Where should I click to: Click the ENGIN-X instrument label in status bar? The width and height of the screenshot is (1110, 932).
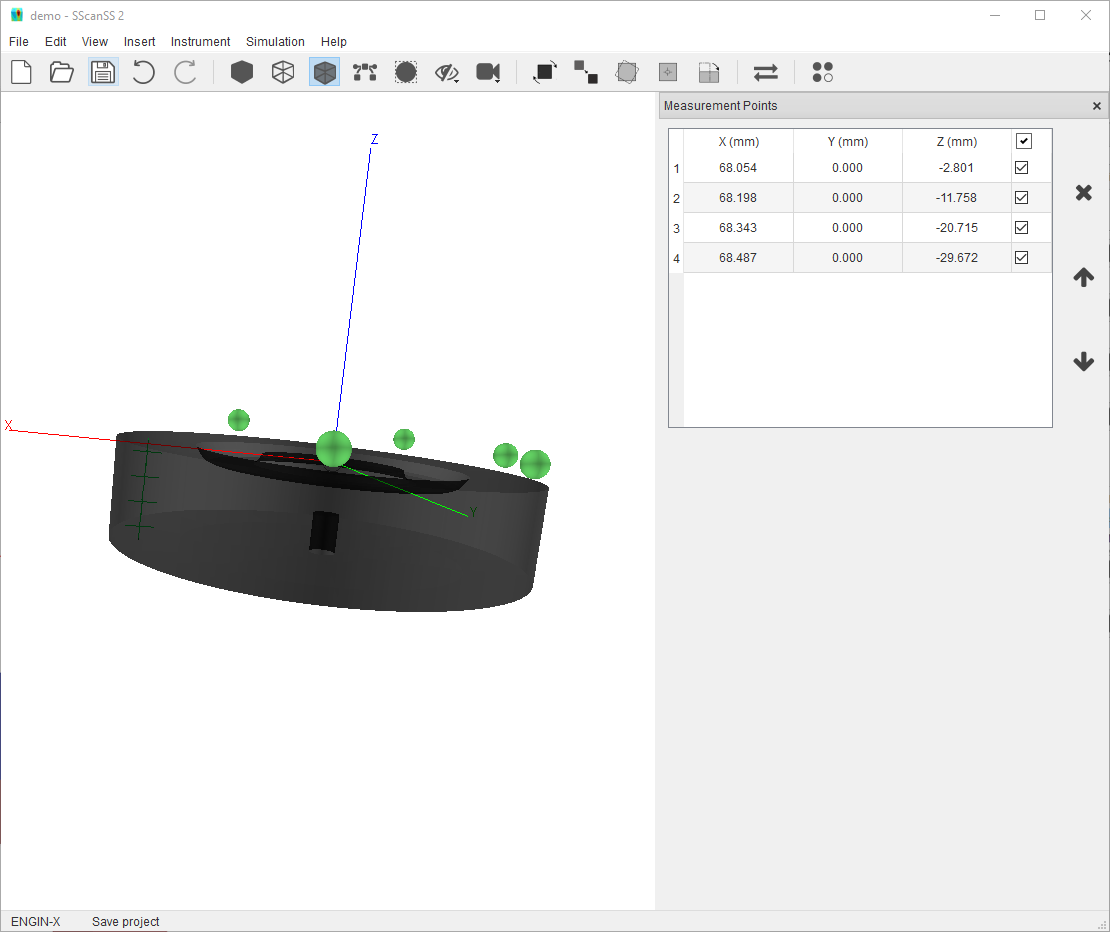point(35,921)
